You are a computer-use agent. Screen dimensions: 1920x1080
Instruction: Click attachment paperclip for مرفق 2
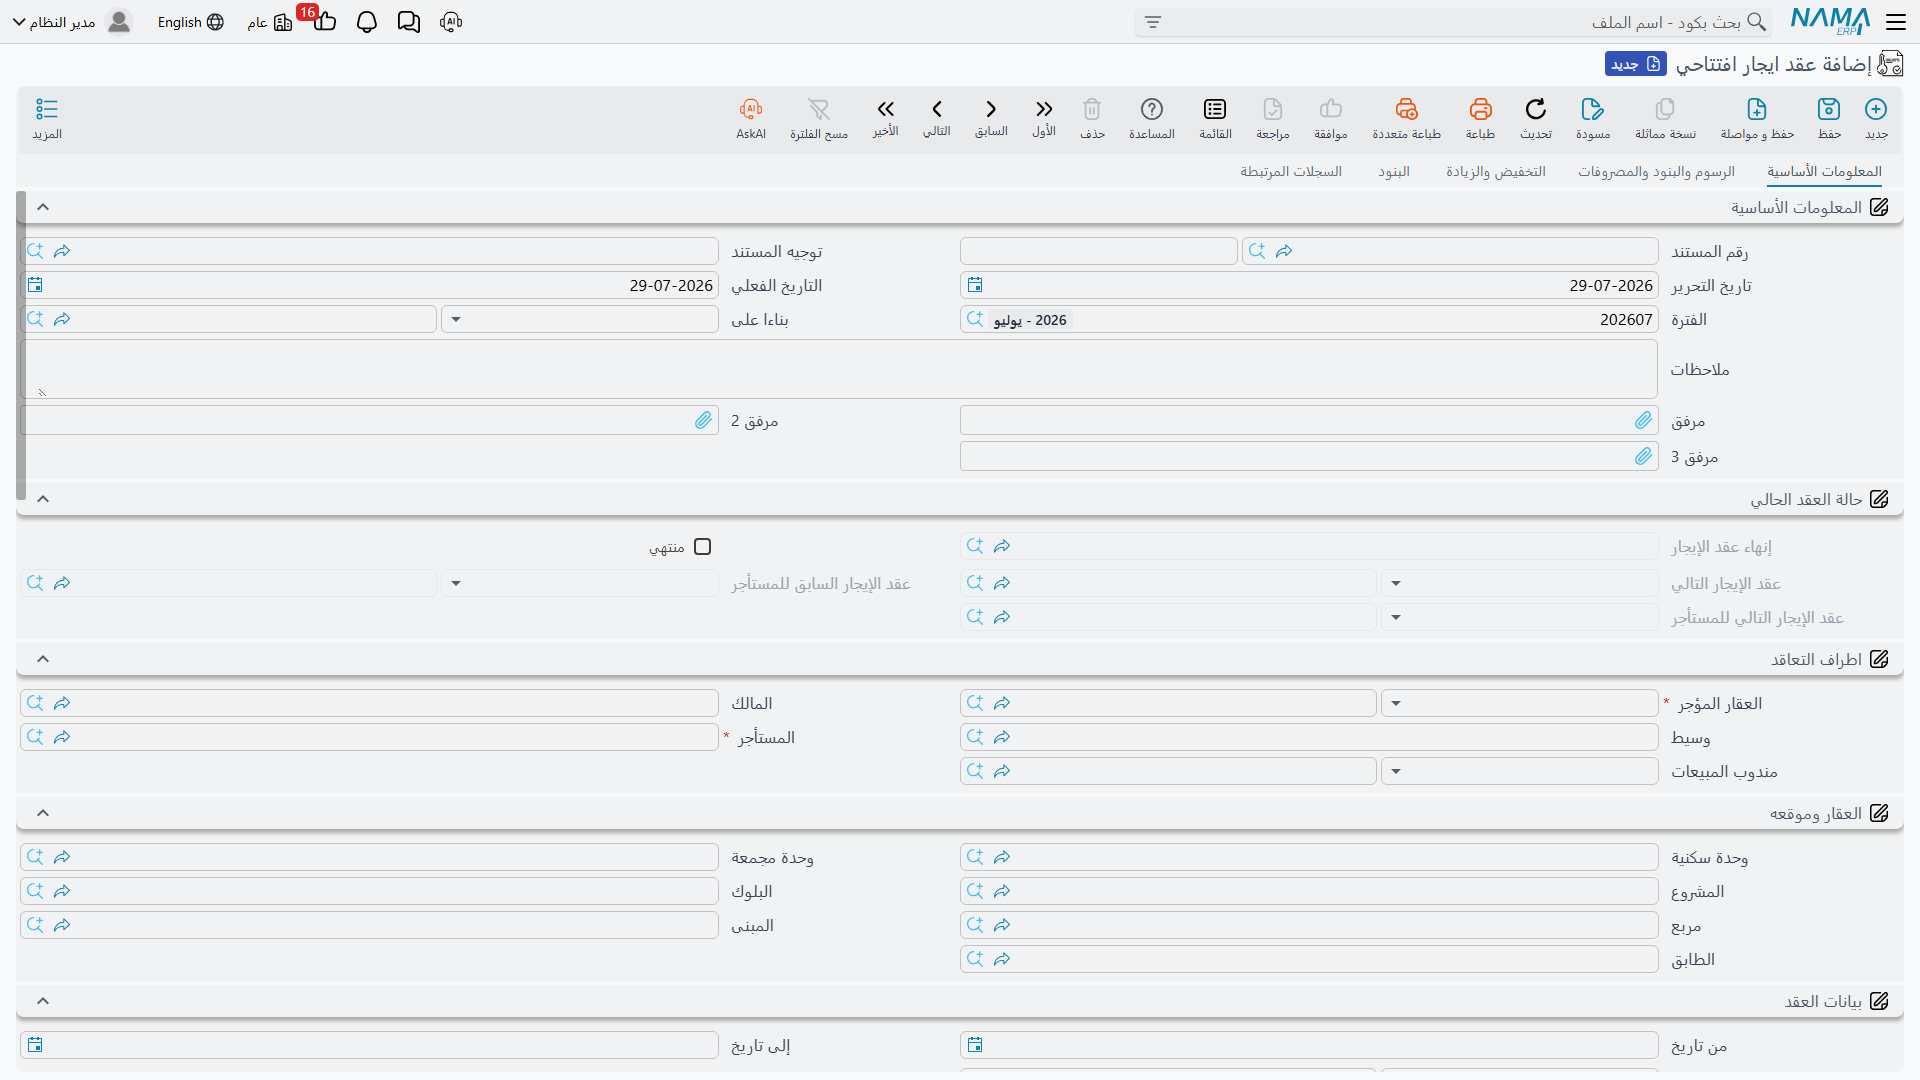[x=704, y=421]
